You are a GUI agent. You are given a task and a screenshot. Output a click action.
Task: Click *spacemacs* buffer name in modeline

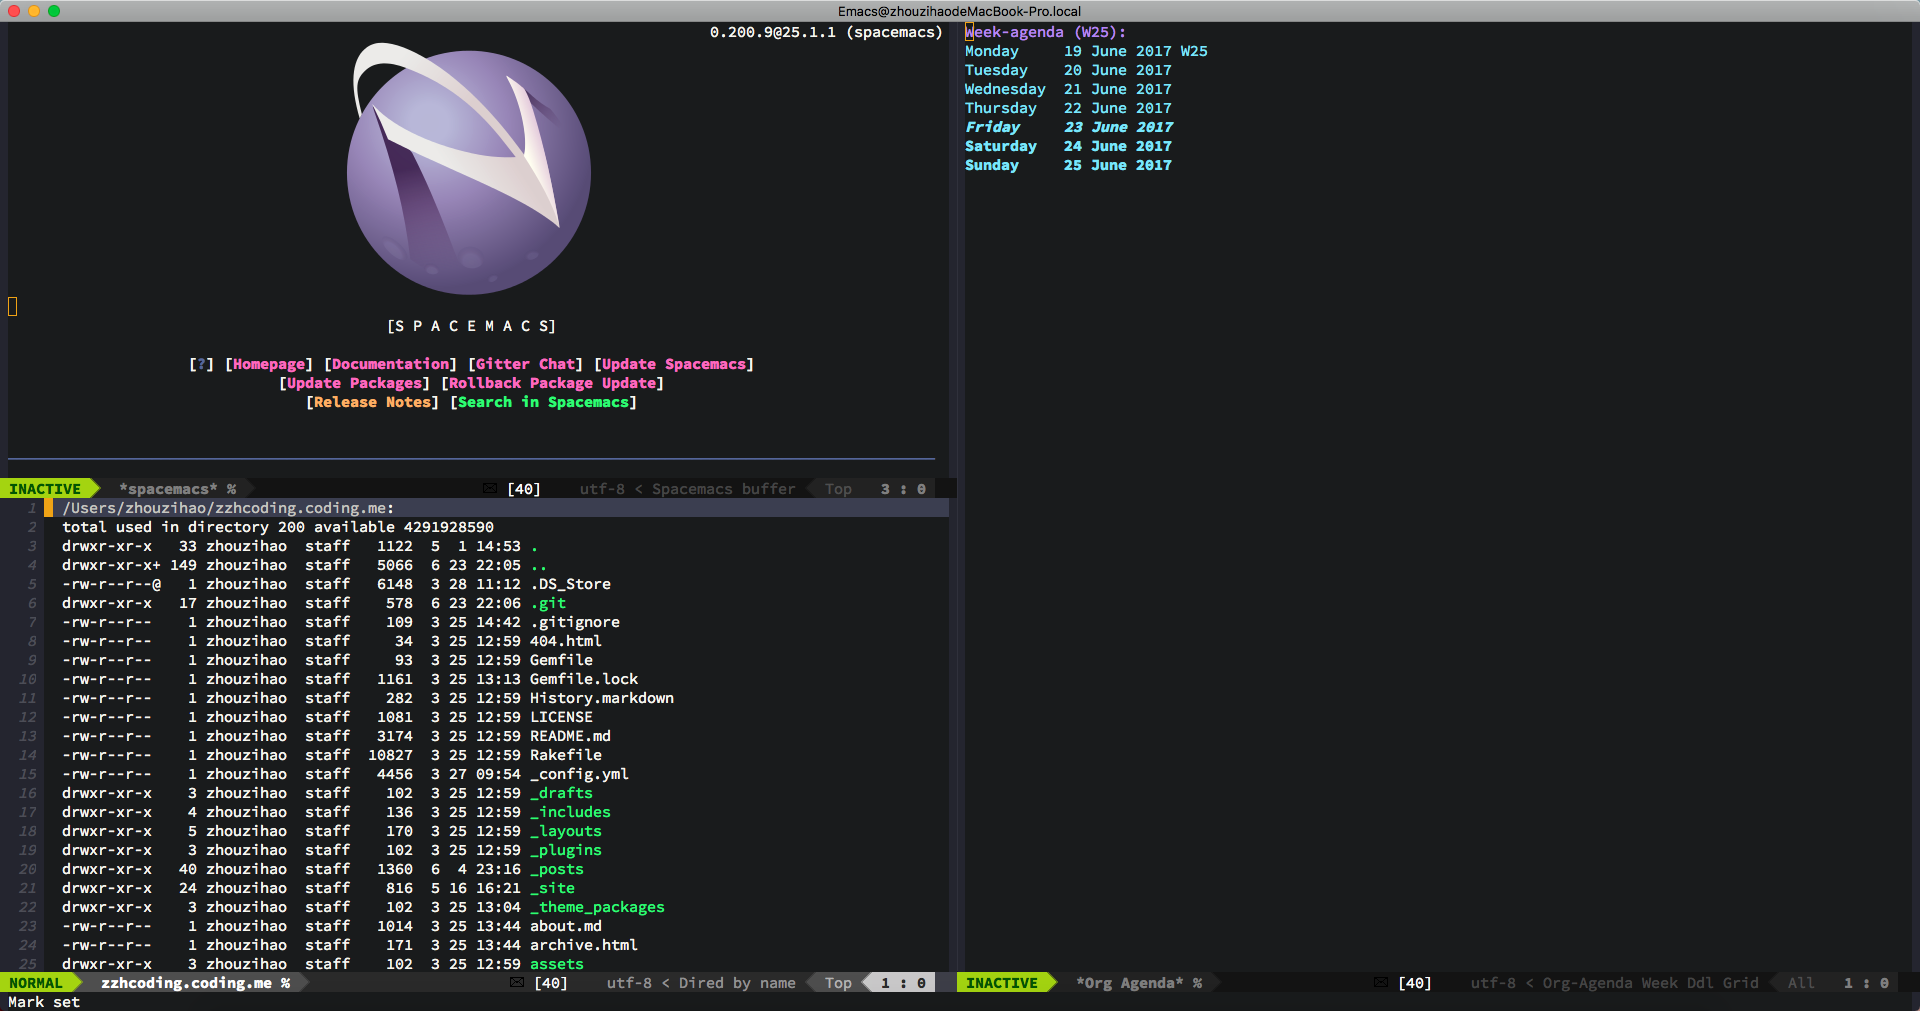[x=168, y=489]
